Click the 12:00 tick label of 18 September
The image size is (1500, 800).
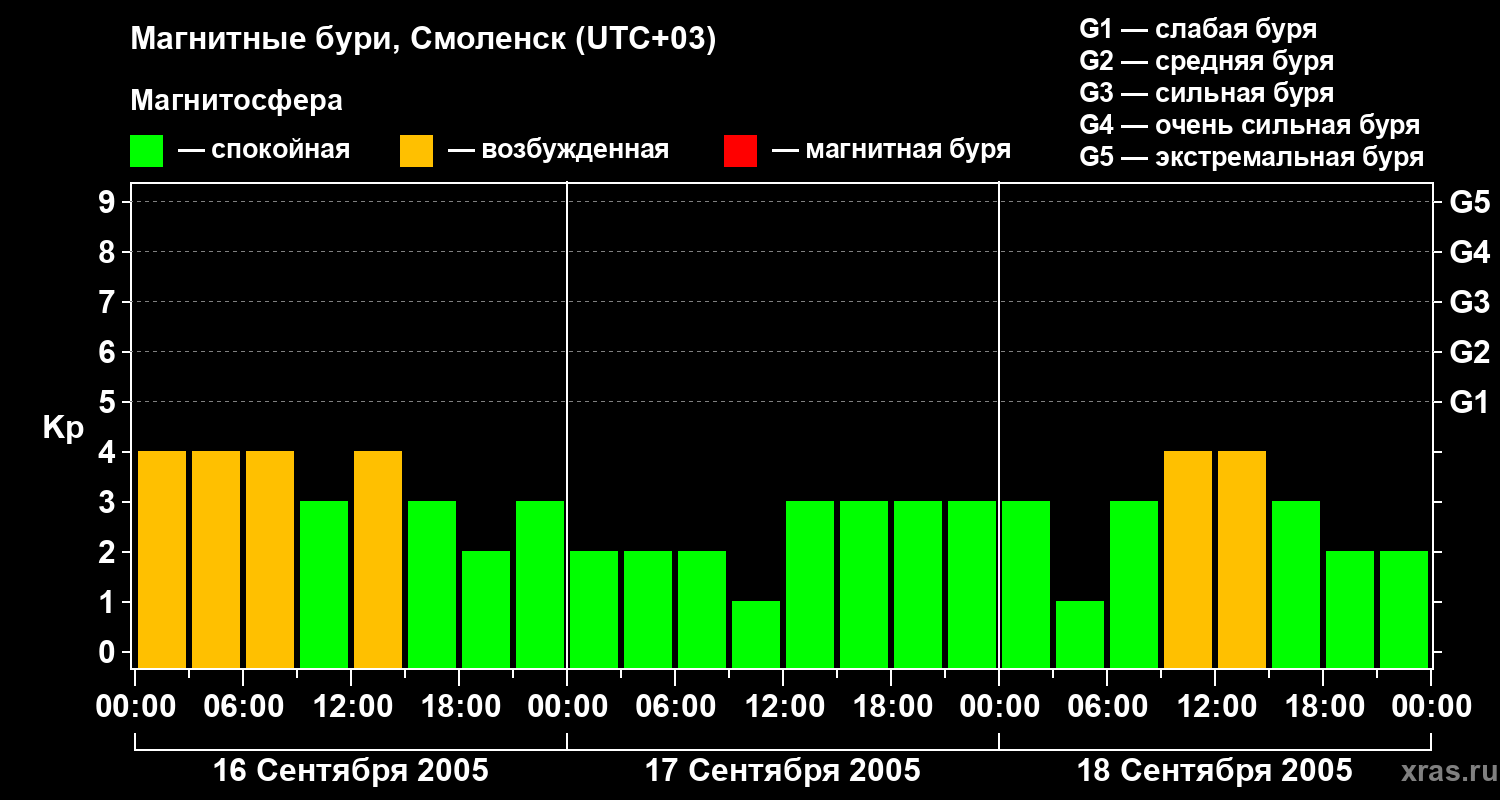click(x=1215, y=707)
